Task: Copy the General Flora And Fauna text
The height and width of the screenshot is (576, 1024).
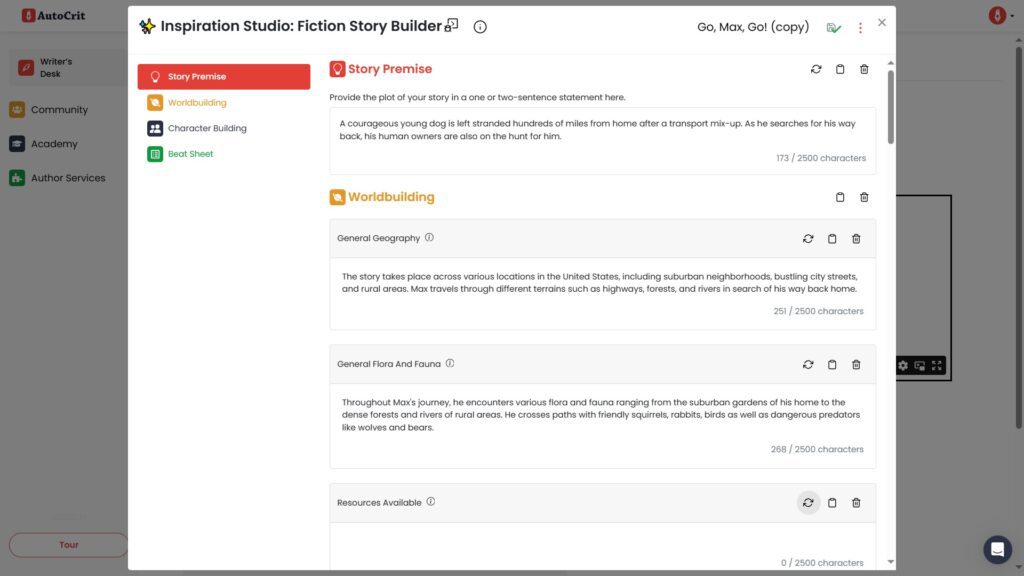Action: pyautogui.click(x=832, y=364)
